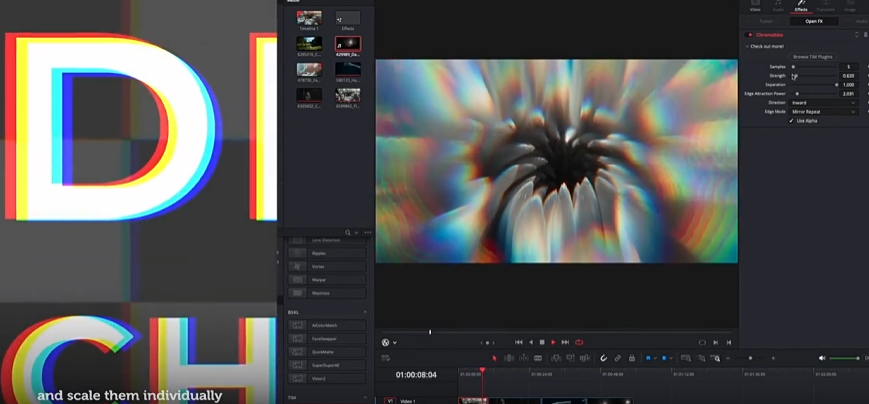This screenshot has width=869, height=404.
Task: Click the red Play button
Action: [x=553, y=342]
